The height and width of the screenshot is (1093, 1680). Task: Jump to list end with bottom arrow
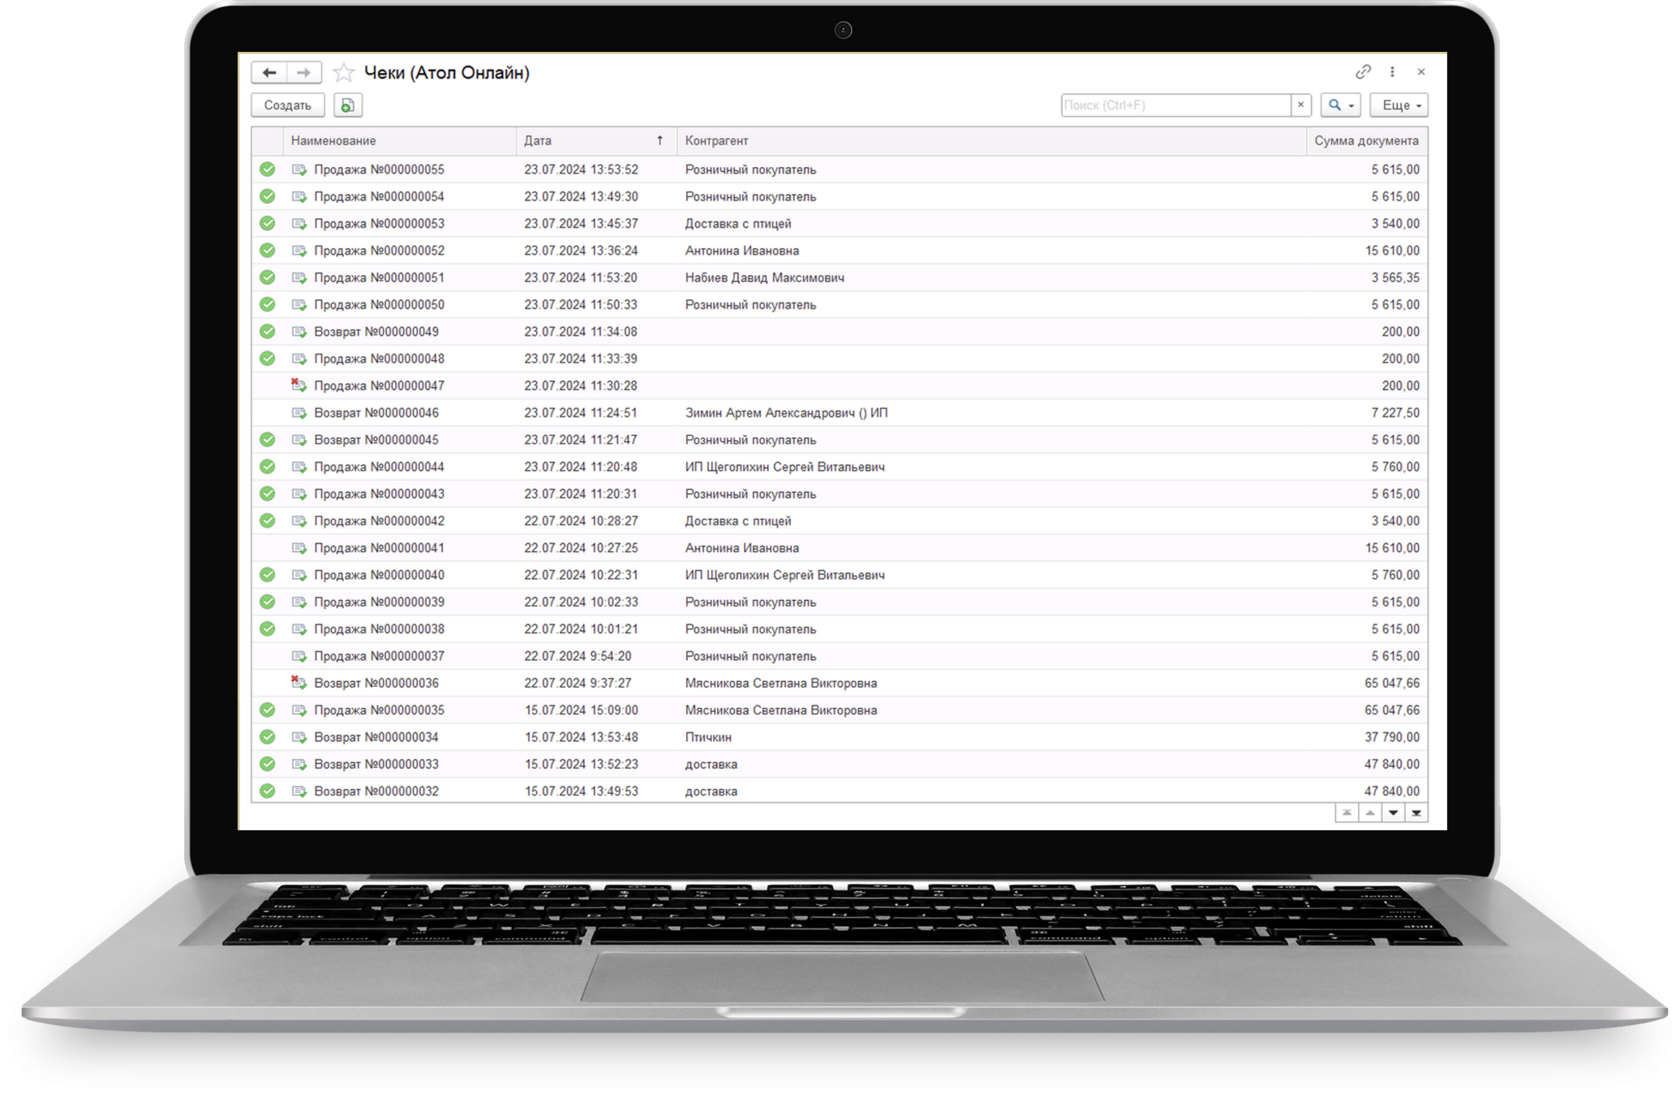click(x=1416, y=813)
